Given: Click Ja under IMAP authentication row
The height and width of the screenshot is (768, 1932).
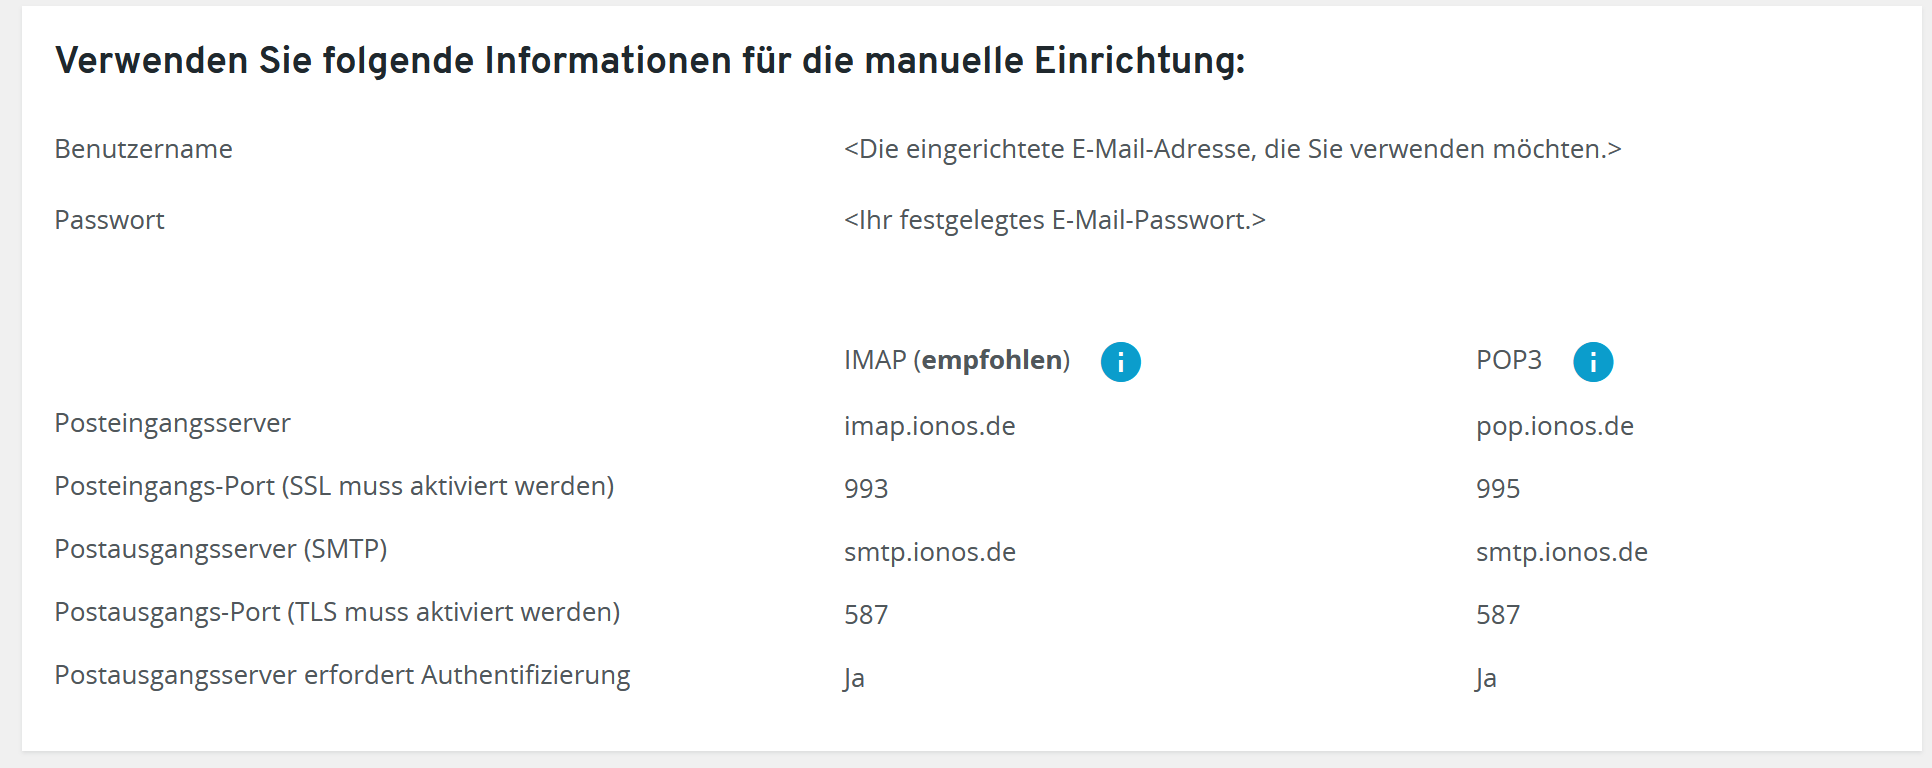Looking at the screenshot, I should coord(854,678).
